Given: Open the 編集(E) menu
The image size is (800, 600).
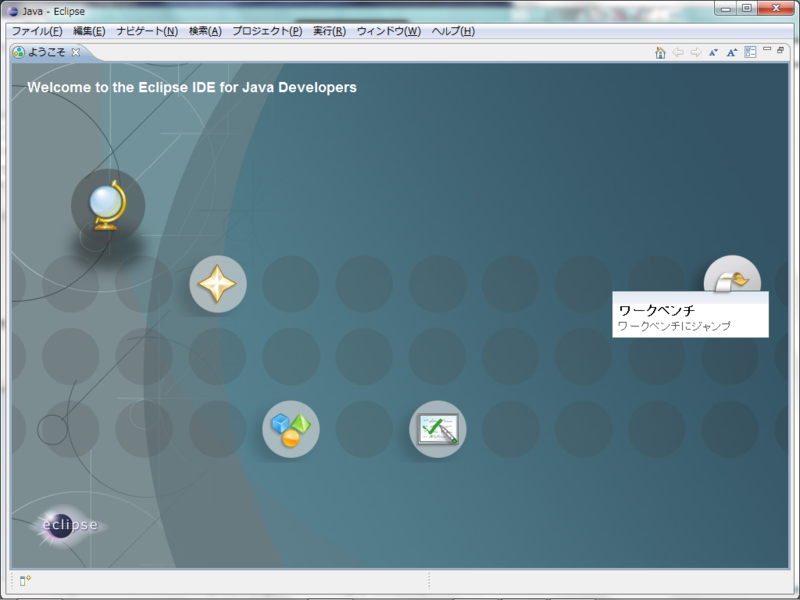Looking at the screenshot, I should (x=89, y=31).
